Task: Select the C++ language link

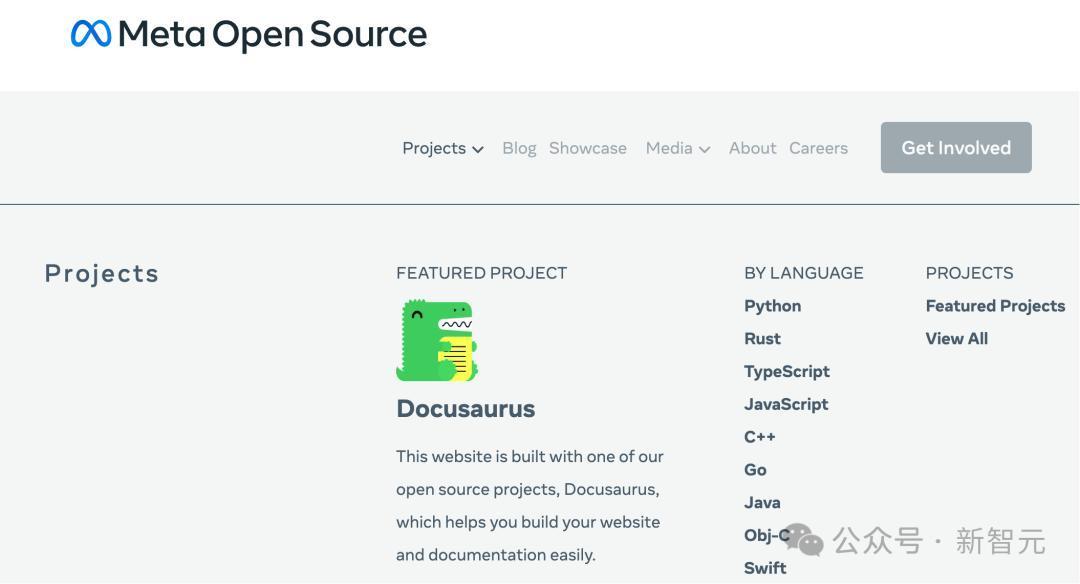Action: pyautogui.click(x=760, y=437)
